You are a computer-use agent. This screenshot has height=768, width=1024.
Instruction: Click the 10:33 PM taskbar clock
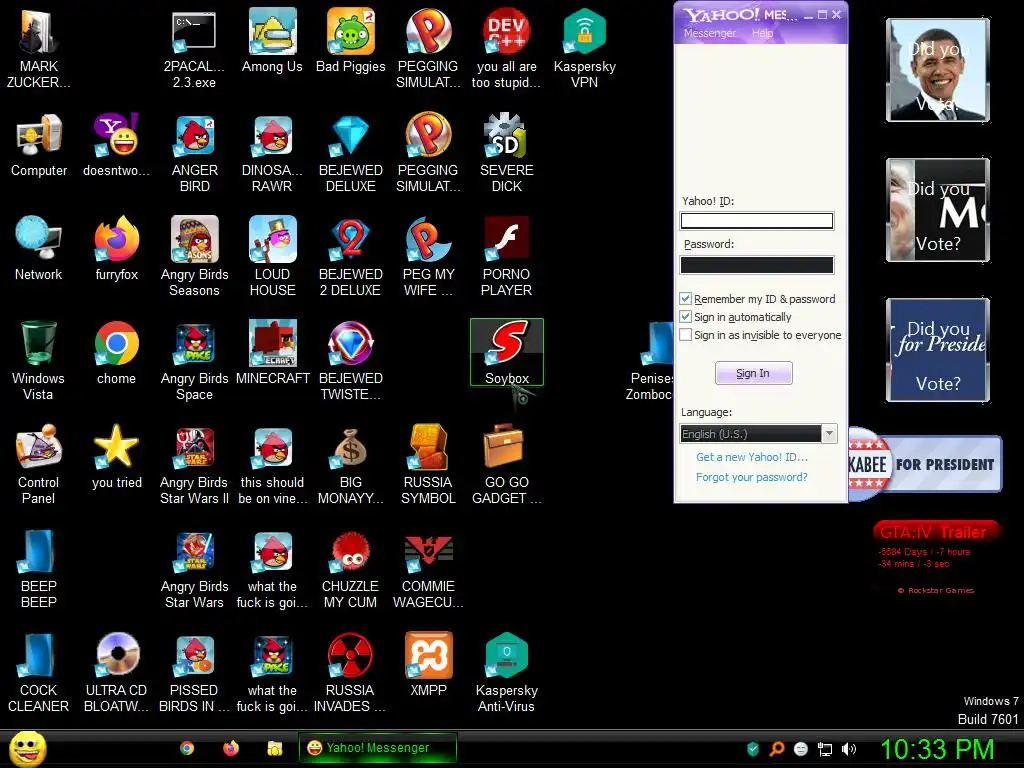(937, 749)
